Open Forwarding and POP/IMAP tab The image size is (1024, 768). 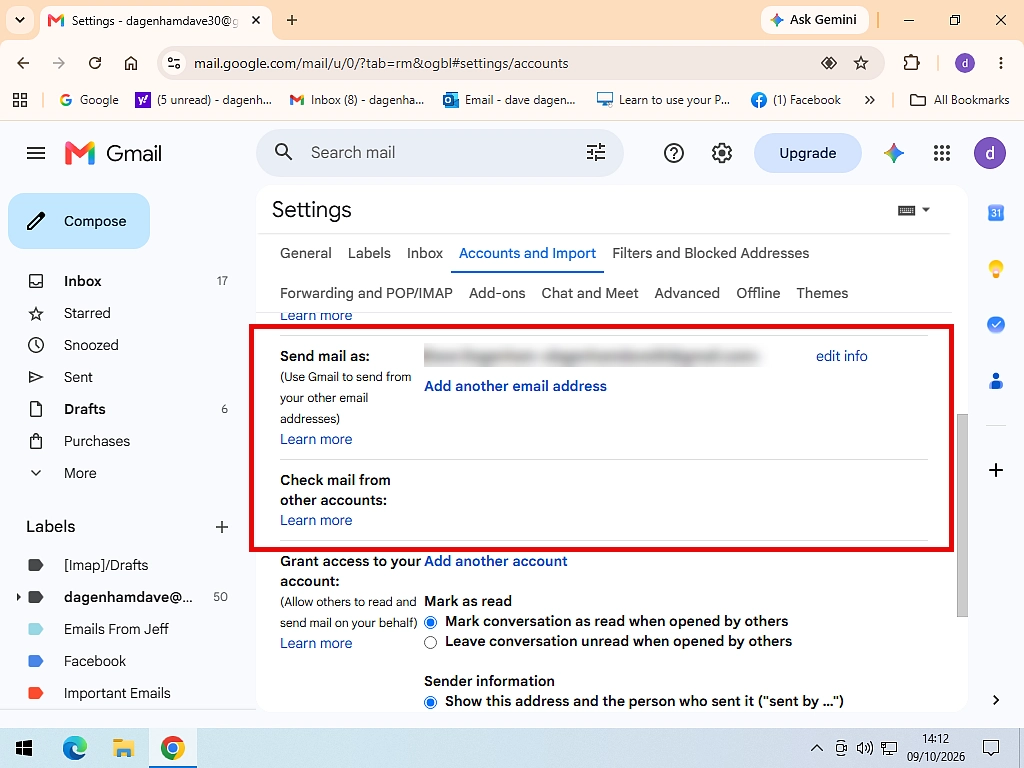click(366, 293)
